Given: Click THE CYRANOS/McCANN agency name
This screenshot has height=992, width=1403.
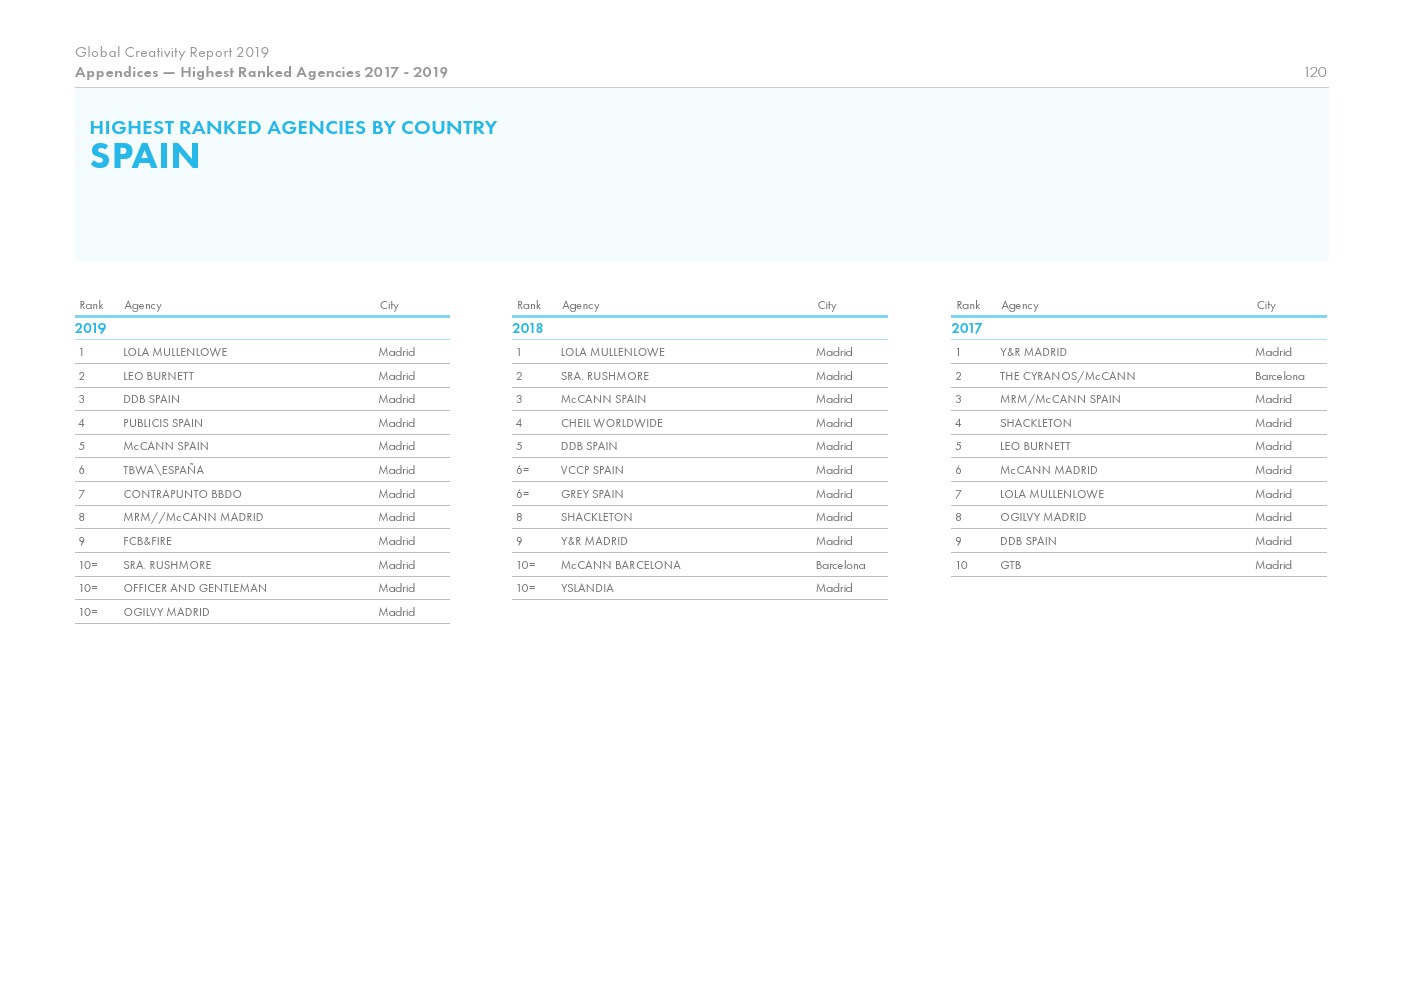Looking at the screenshot, I should [1067, 376].
